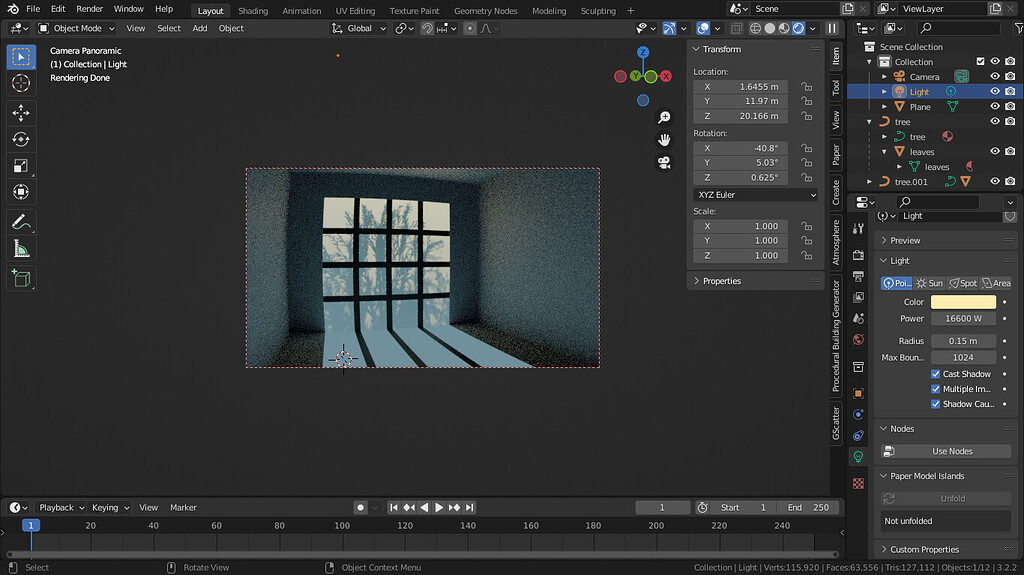Image resolution: width=1024 pixels, height=575 pixels.
Task: Switch to rendered viewport shading
Action: (799, 28)
